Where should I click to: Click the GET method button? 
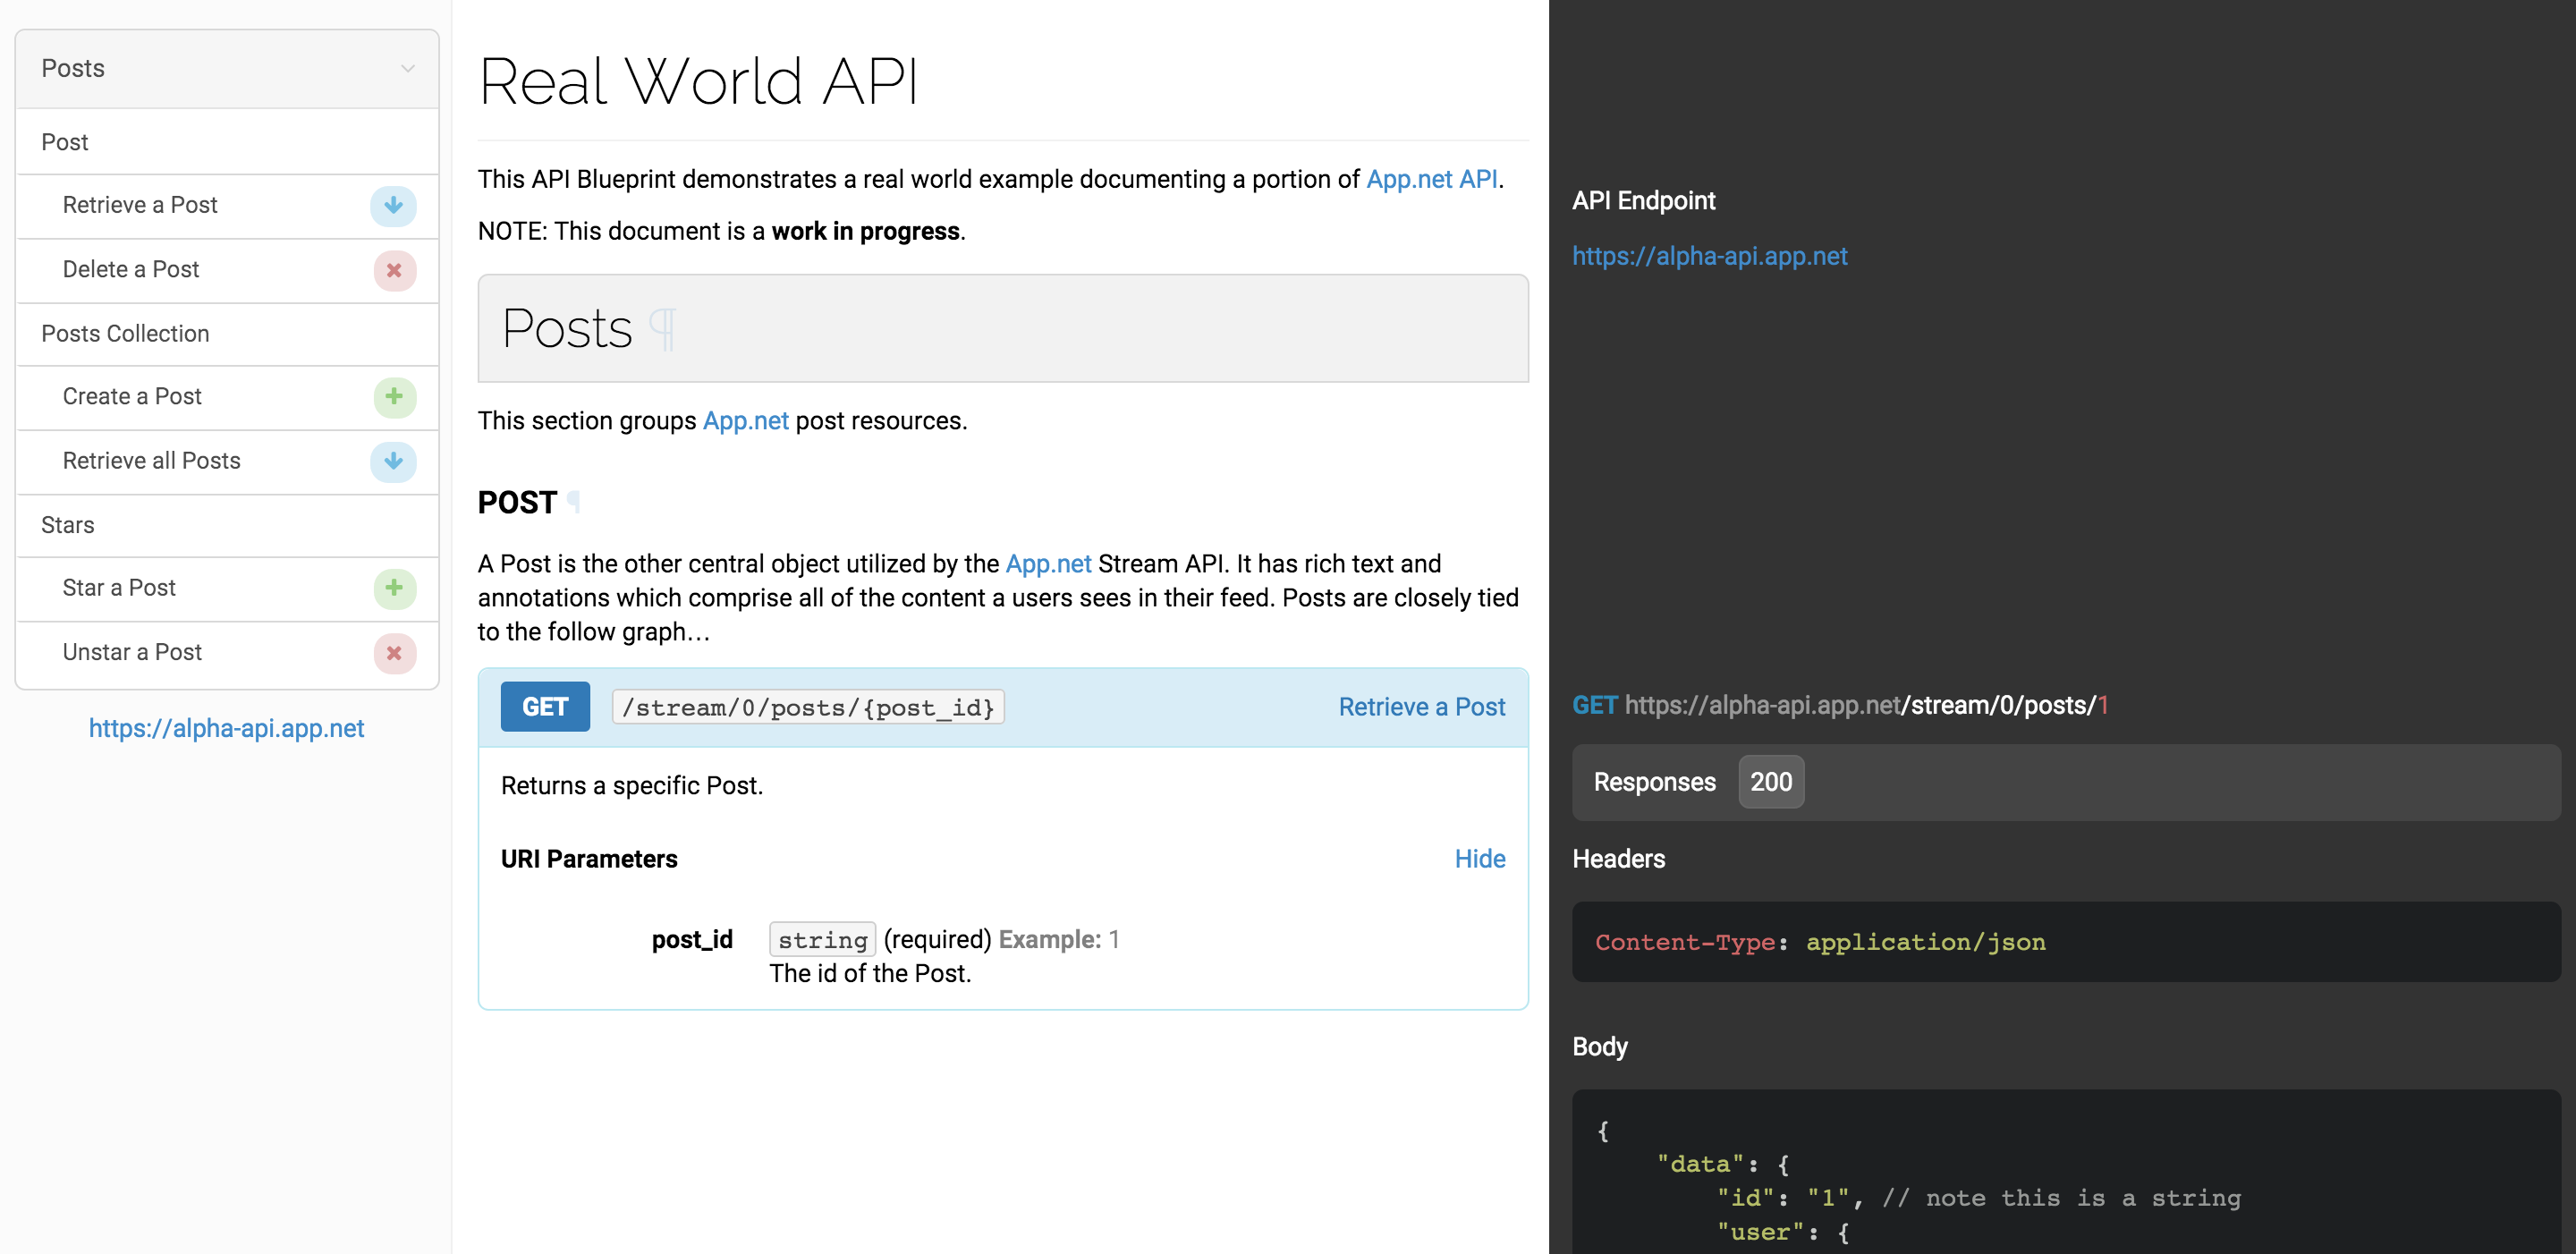[545, 707]
